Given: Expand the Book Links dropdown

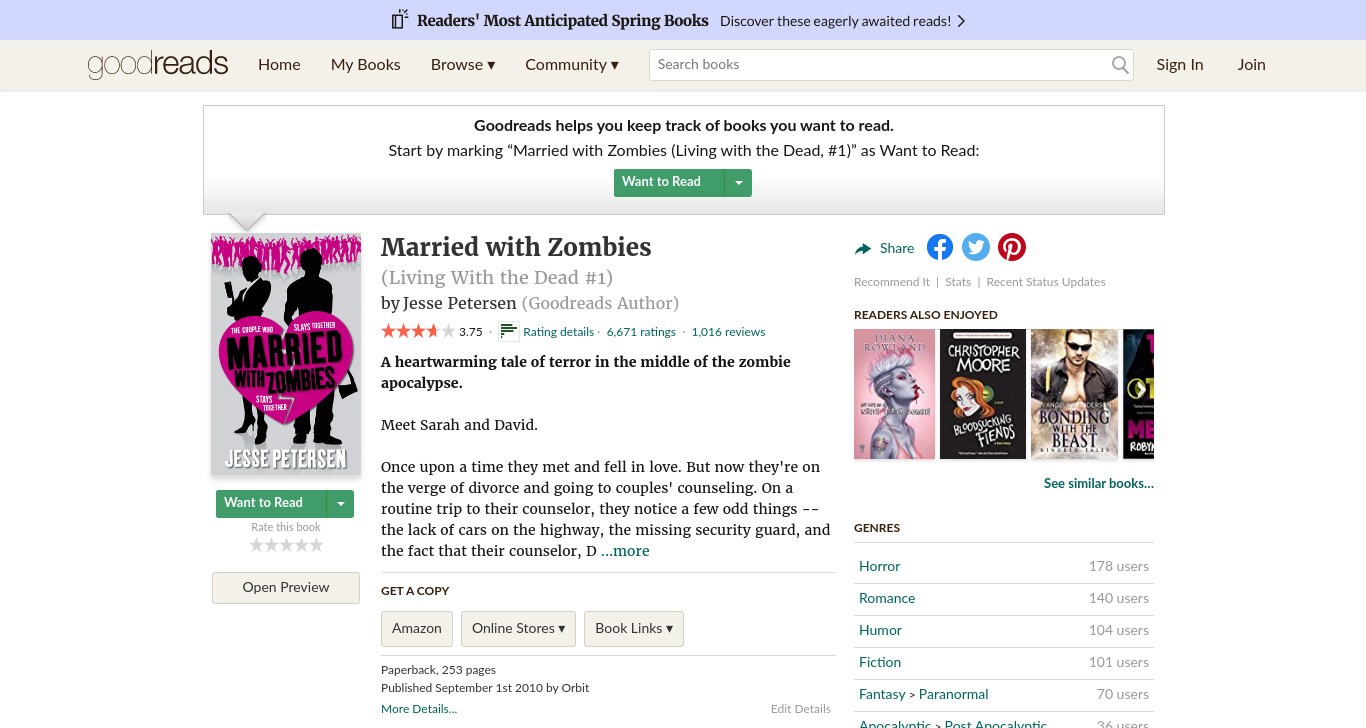Looking at the screenshot, I should 634,628.
